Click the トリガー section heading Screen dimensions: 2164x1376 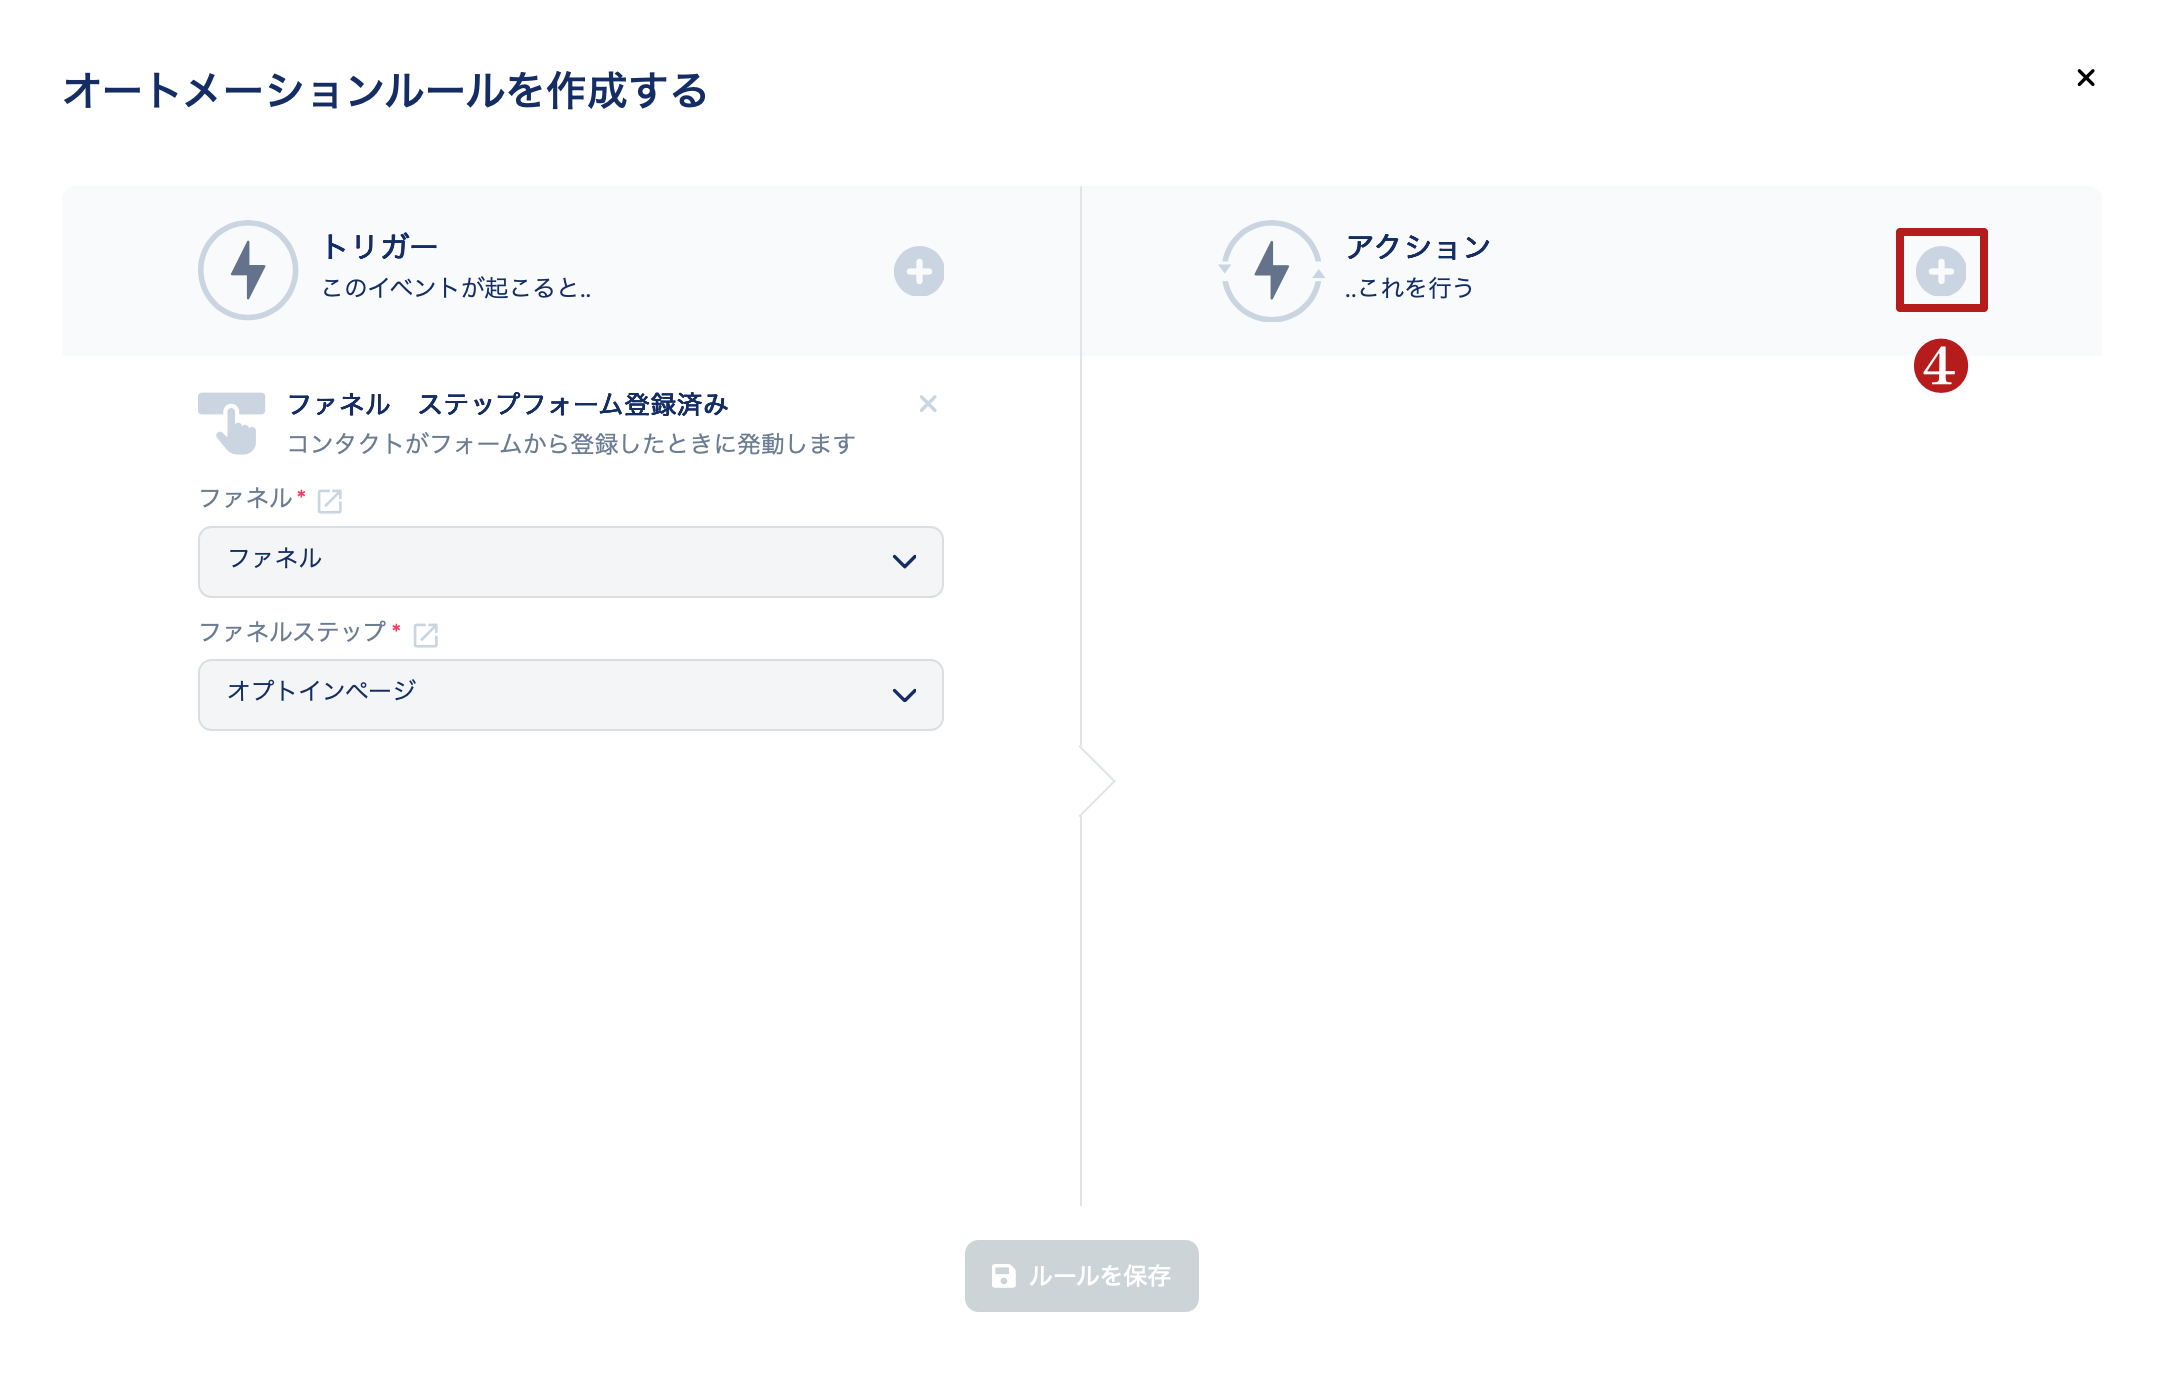380,246
